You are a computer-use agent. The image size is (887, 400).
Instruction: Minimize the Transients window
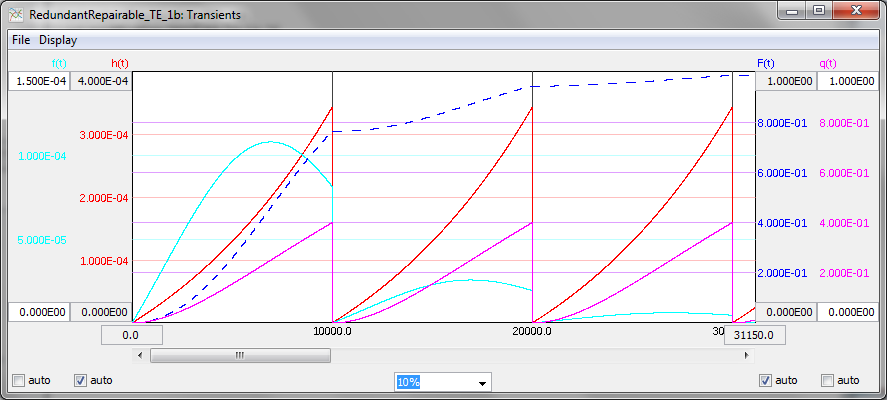coord(791,11)
